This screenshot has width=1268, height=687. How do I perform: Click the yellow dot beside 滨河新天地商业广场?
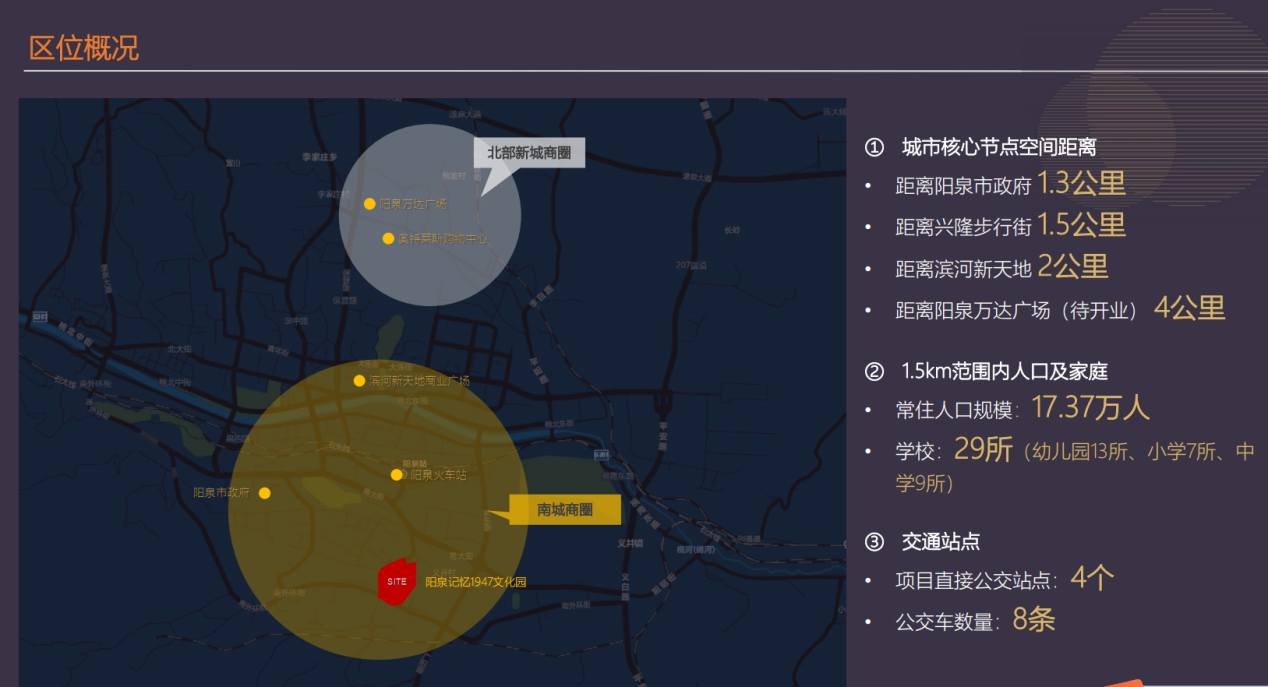(x=359, y=381)
